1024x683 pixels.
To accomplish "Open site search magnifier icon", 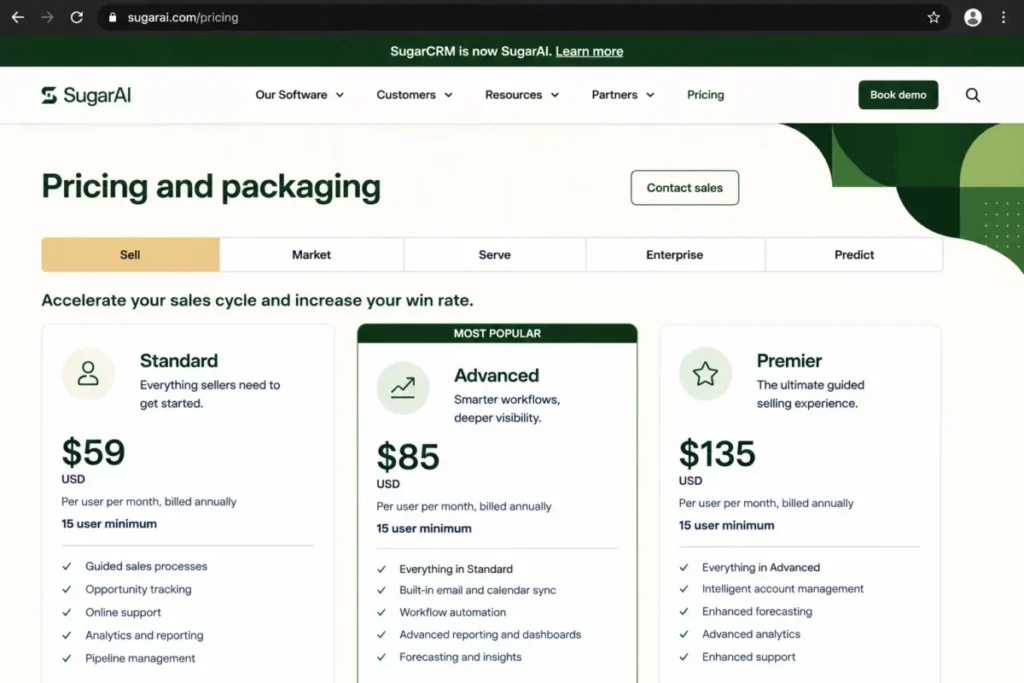I will 972,95.
